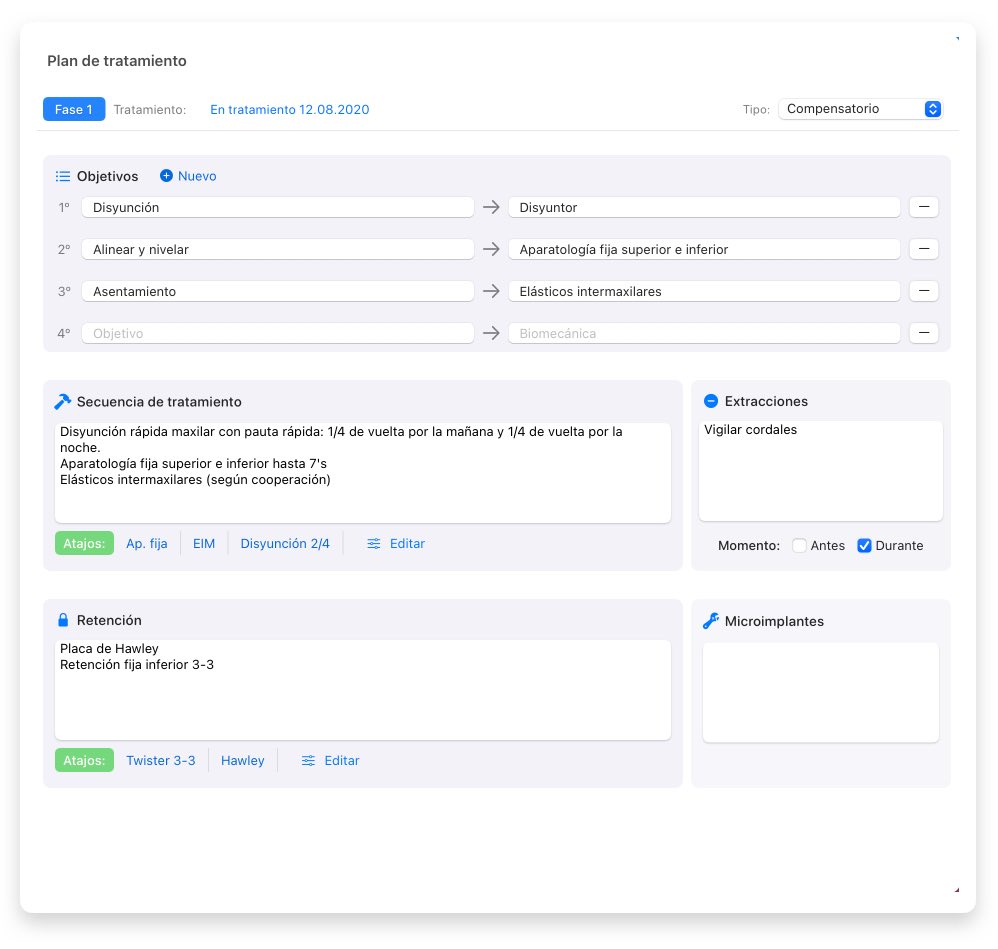Click the empty Biomecánica placeholder field
Viewport: 998px width, 949px height.
(x=704, y=333)
